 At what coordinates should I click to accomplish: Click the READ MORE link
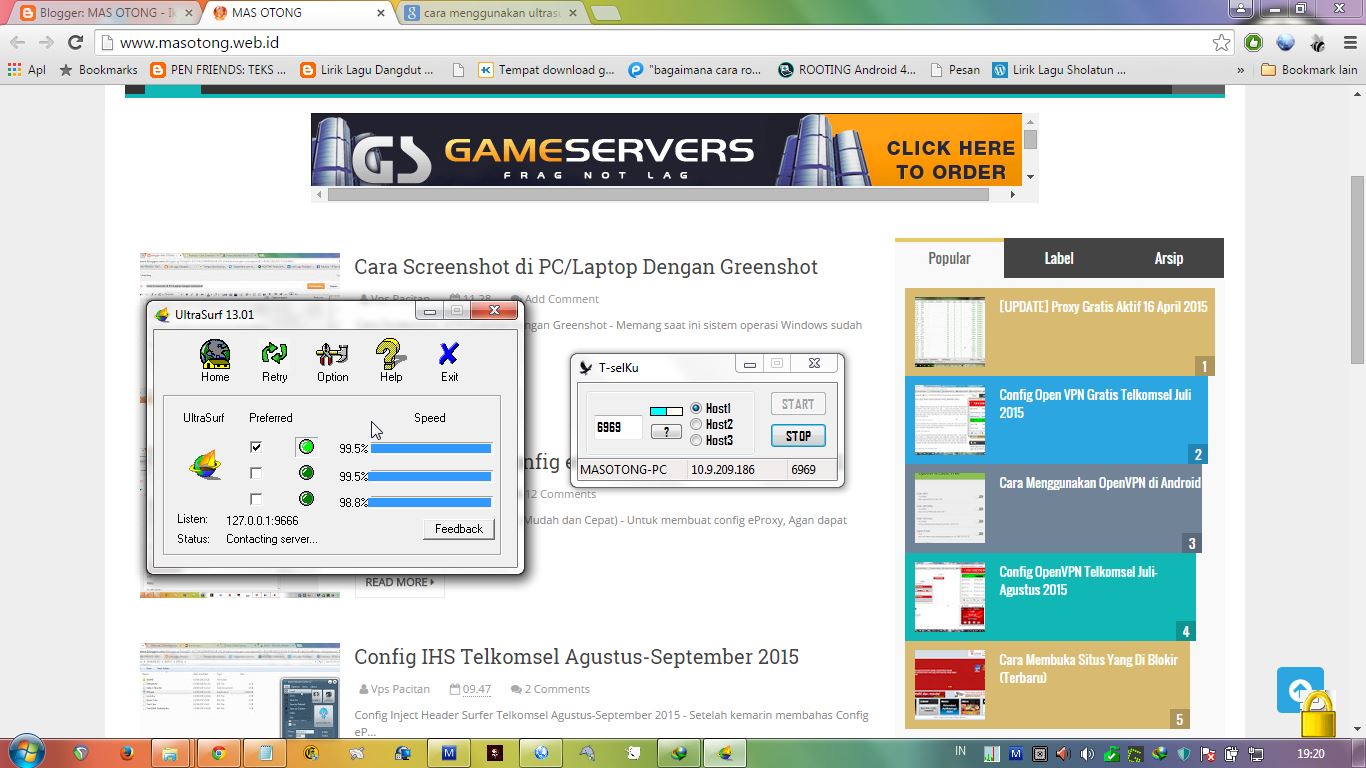click(x=399, y=582)
